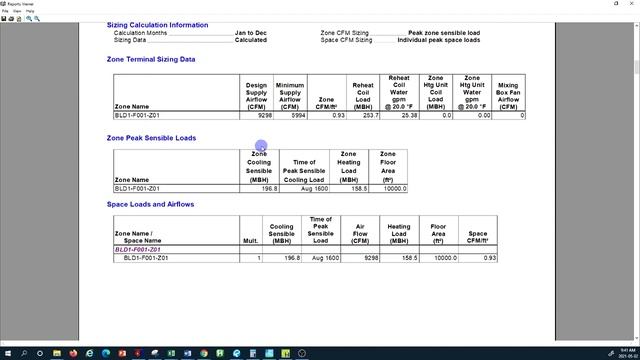Screen dimensions: 640x360
Task: Click the first magnifier zoom icon
Action: click(29, 19)
